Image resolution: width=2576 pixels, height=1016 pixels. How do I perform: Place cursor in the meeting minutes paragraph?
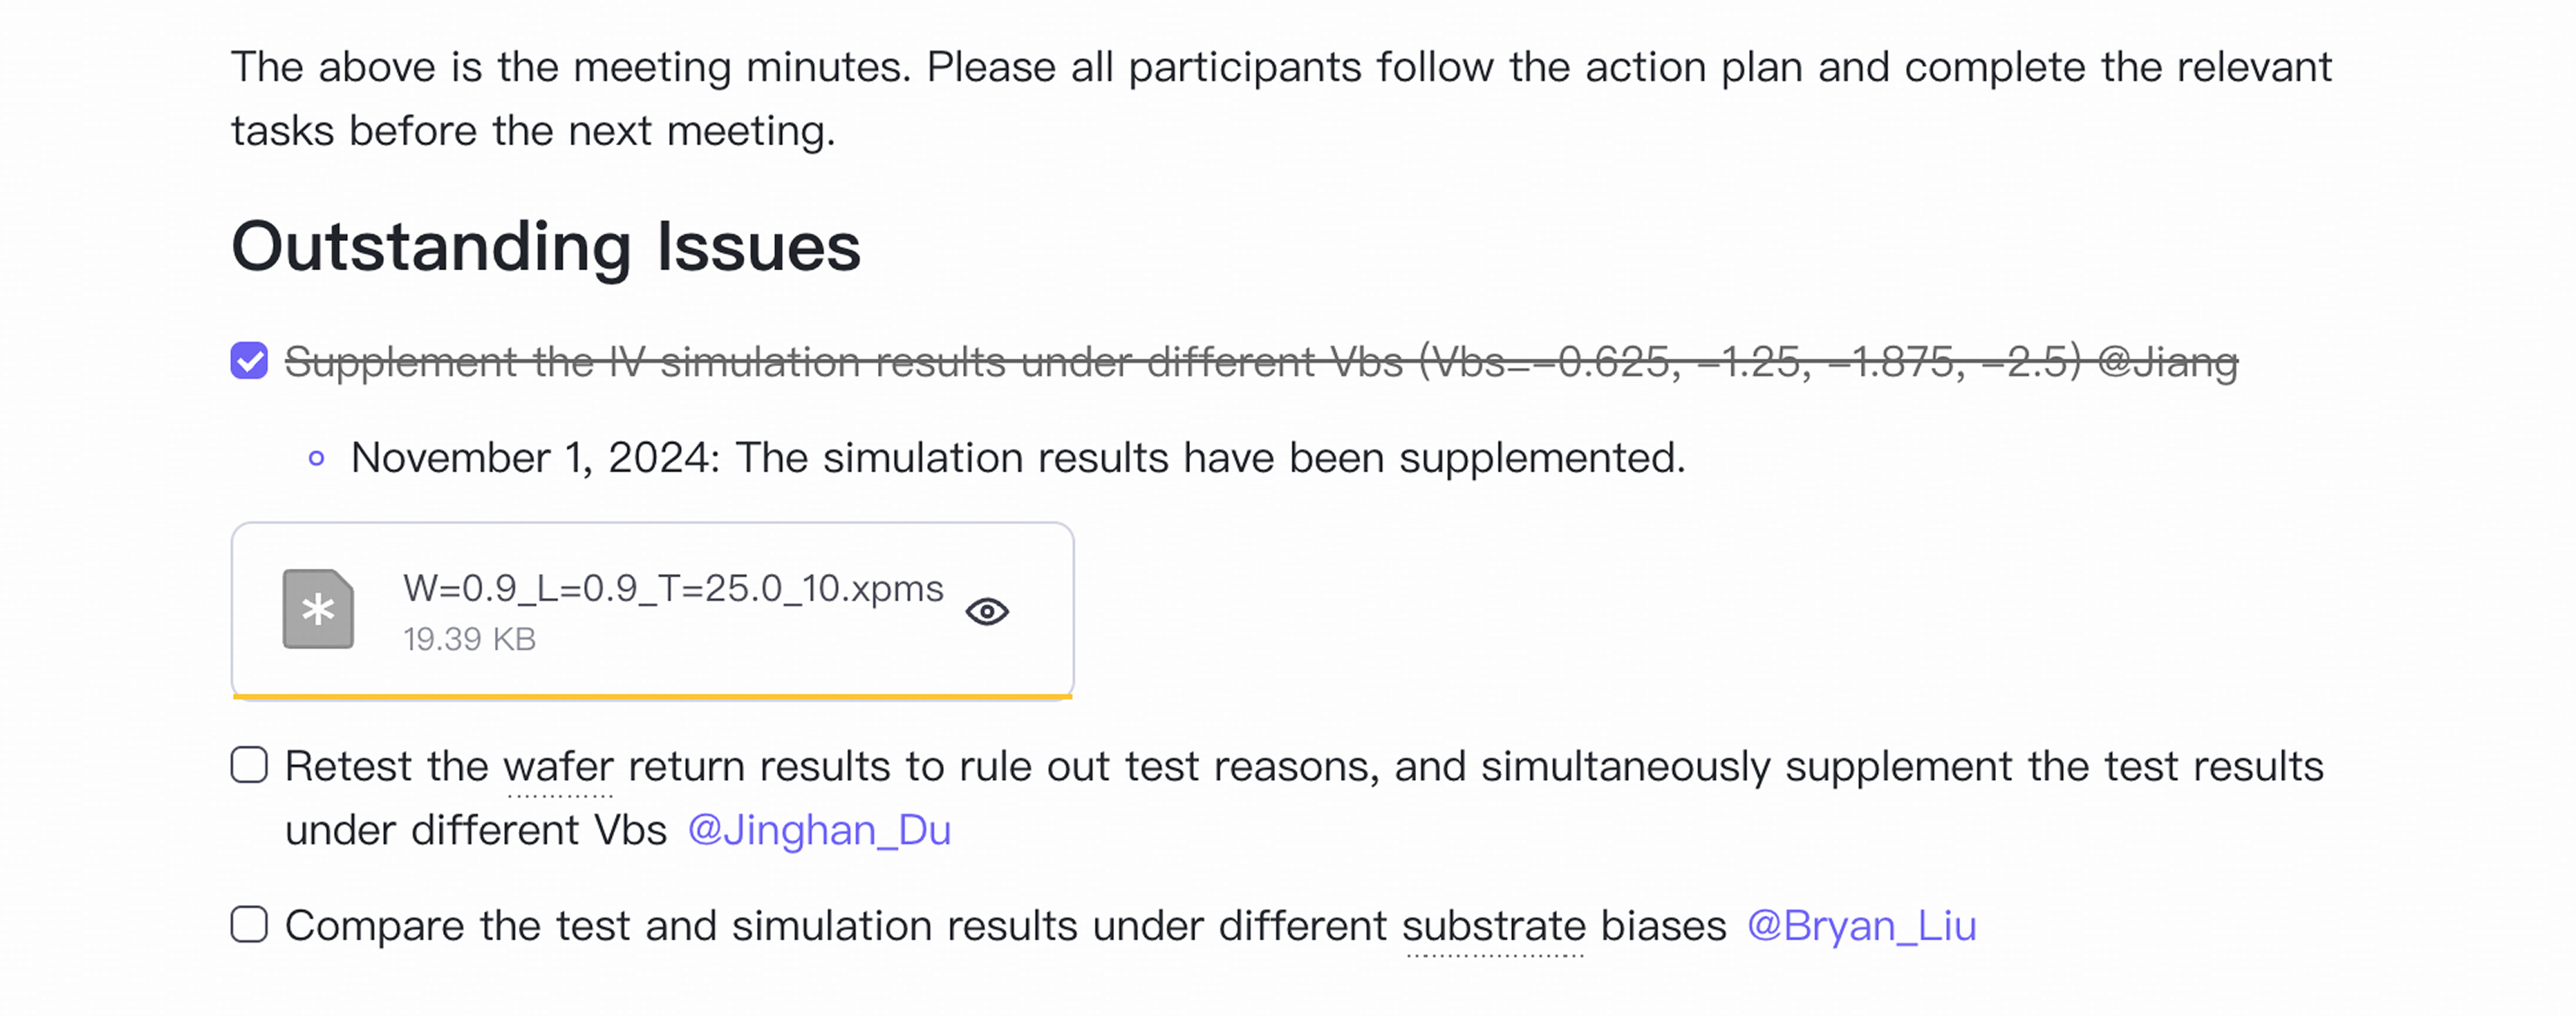(1281, 99)
